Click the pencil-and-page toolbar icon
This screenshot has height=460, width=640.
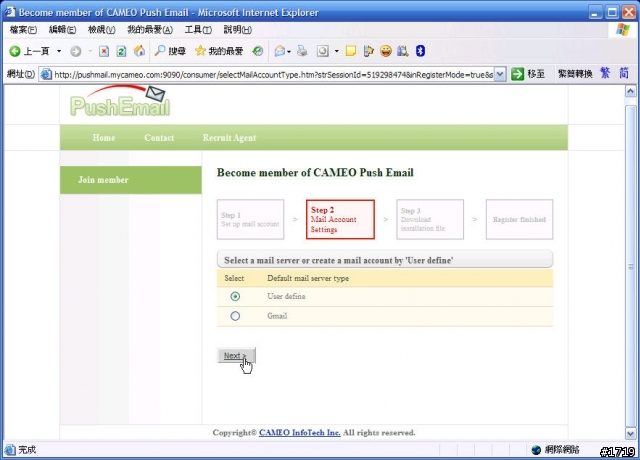click(x=368, y=51)
